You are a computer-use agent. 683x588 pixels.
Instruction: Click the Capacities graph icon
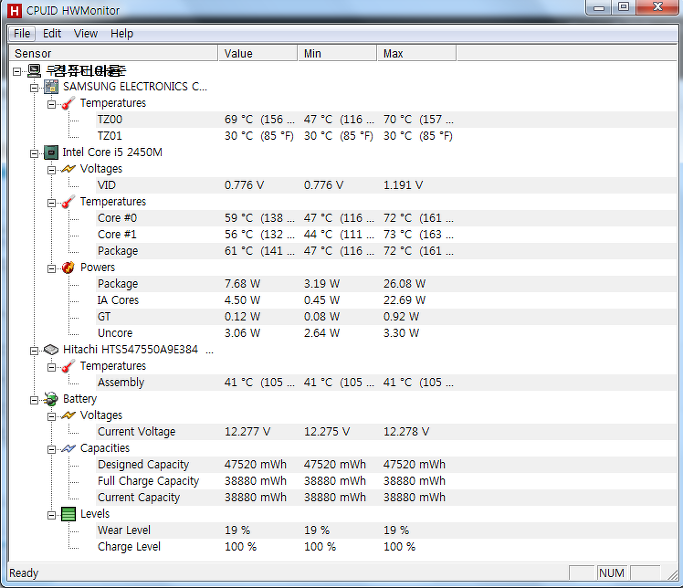(68, 448)
